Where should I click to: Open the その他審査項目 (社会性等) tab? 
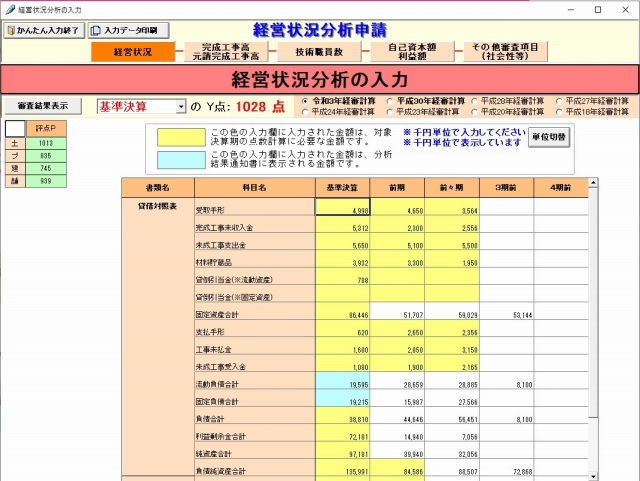(505, 52)
